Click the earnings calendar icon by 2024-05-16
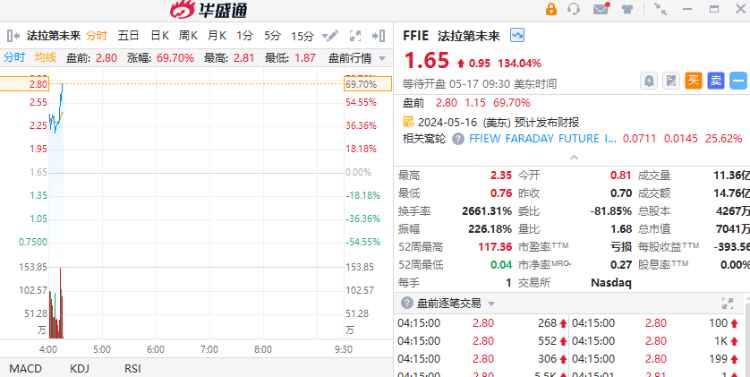This screenshot has width=750, height=377. click(408, 122)
